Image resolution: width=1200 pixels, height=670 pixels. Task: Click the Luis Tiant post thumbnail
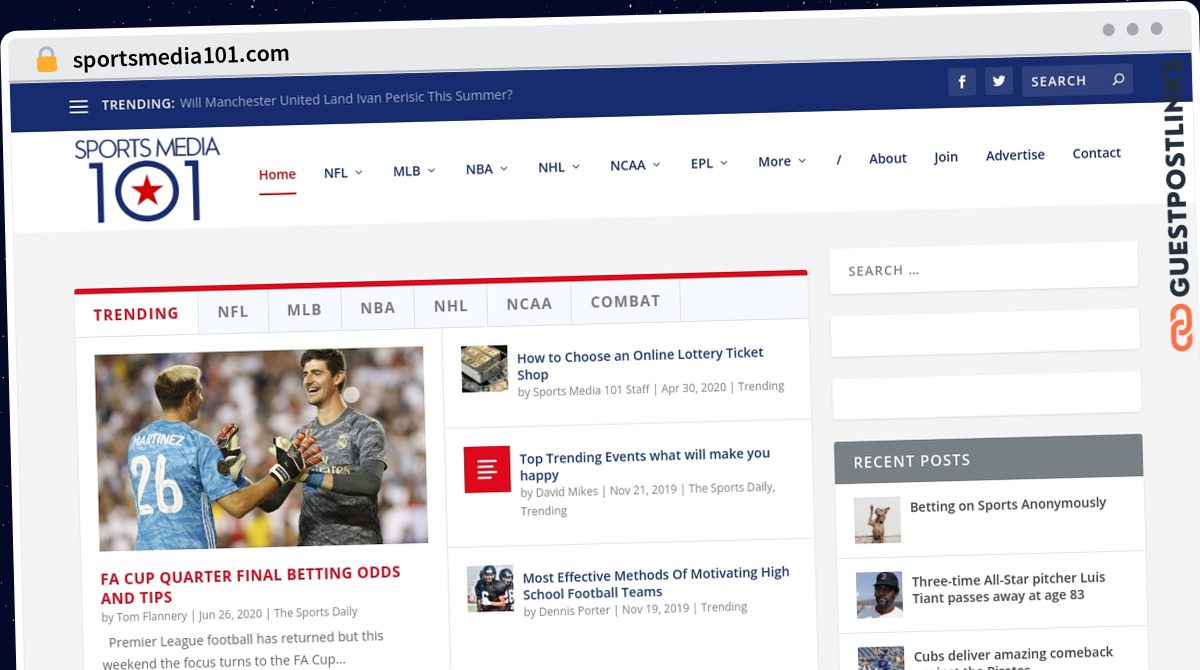[879, 595]
